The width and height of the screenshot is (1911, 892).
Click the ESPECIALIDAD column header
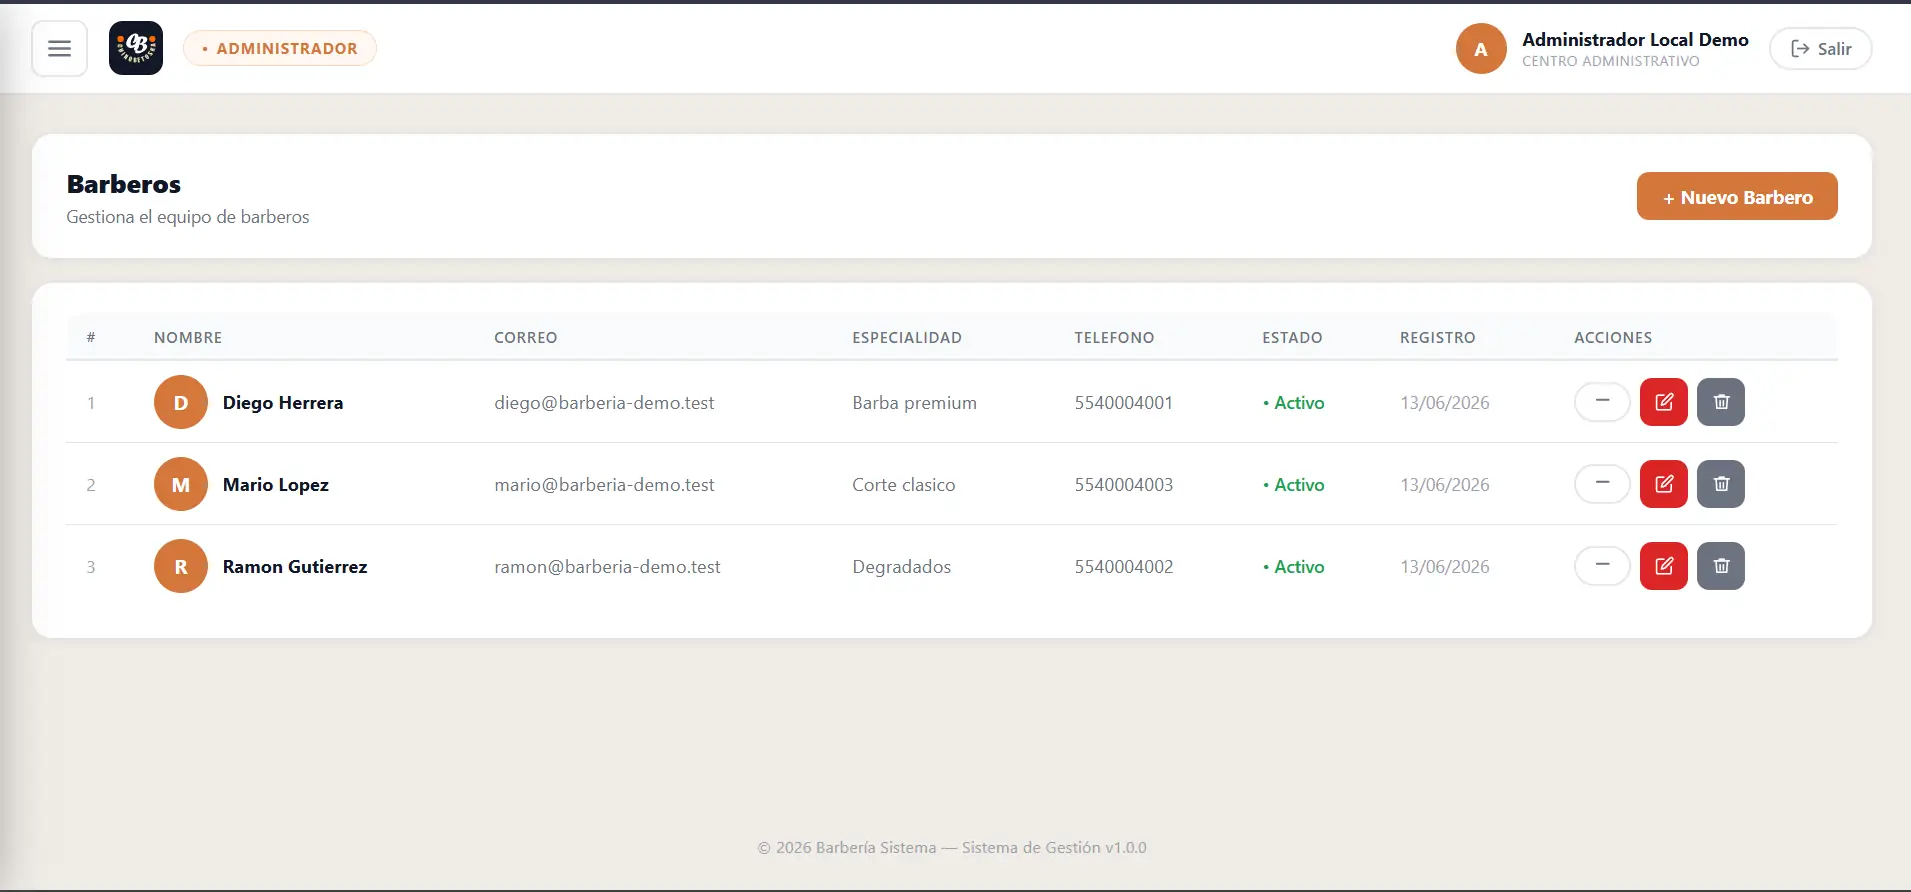(x=906, y=337)
